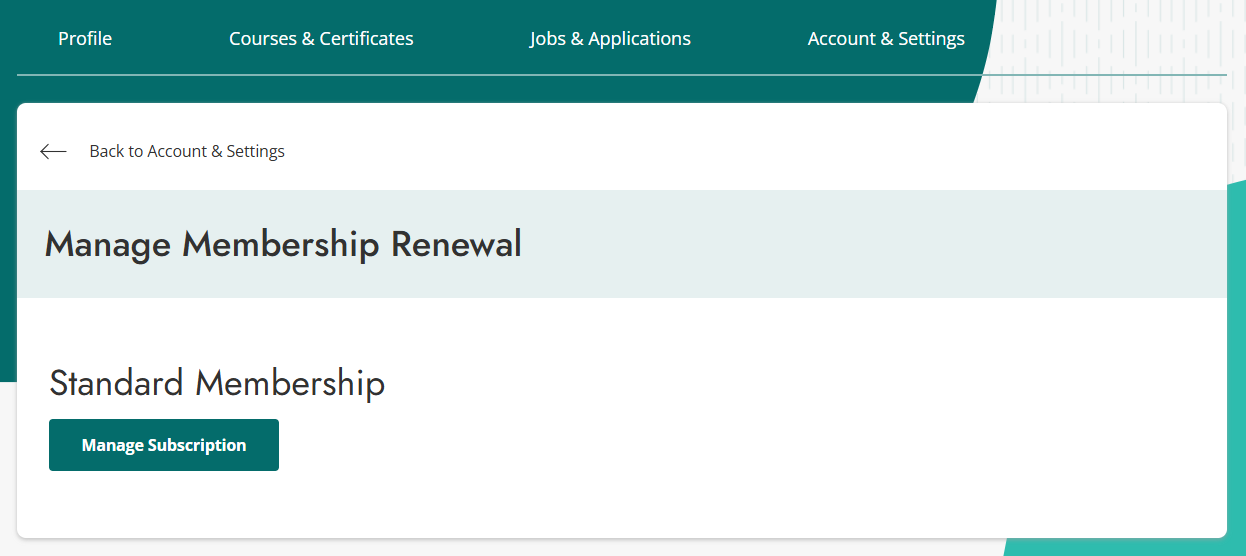Open the Profile tab
Viewport: 1246px width, 556px height.
click(x=85, y=39)
